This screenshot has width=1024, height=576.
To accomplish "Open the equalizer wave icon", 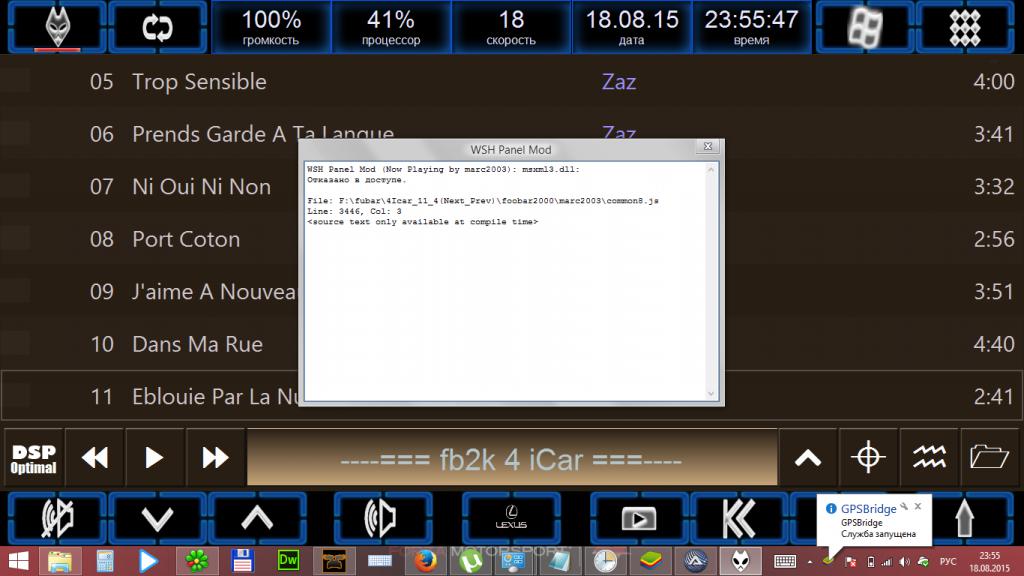I will [929, 457].
